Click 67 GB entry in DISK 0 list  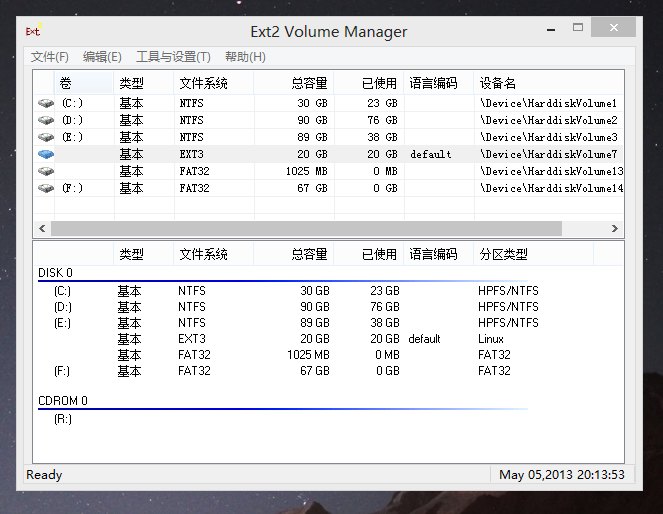[x=315, y=371]
